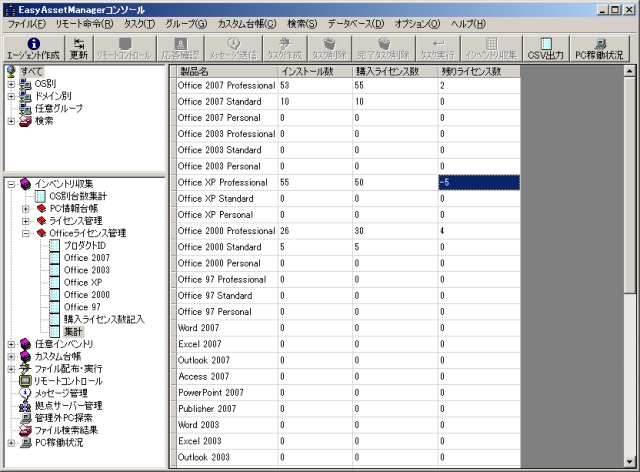Click the vertical scrollbar up arrow

coord(630,71)
